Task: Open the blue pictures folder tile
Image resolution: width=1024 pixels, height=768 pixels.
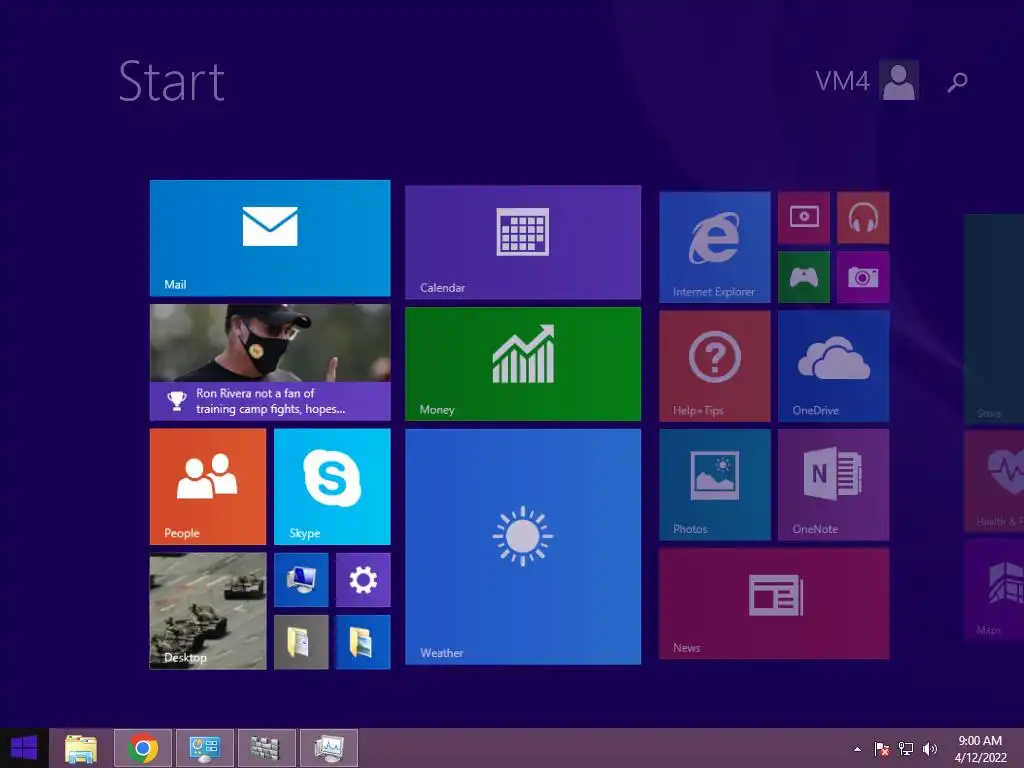Action: click(363, 642)
